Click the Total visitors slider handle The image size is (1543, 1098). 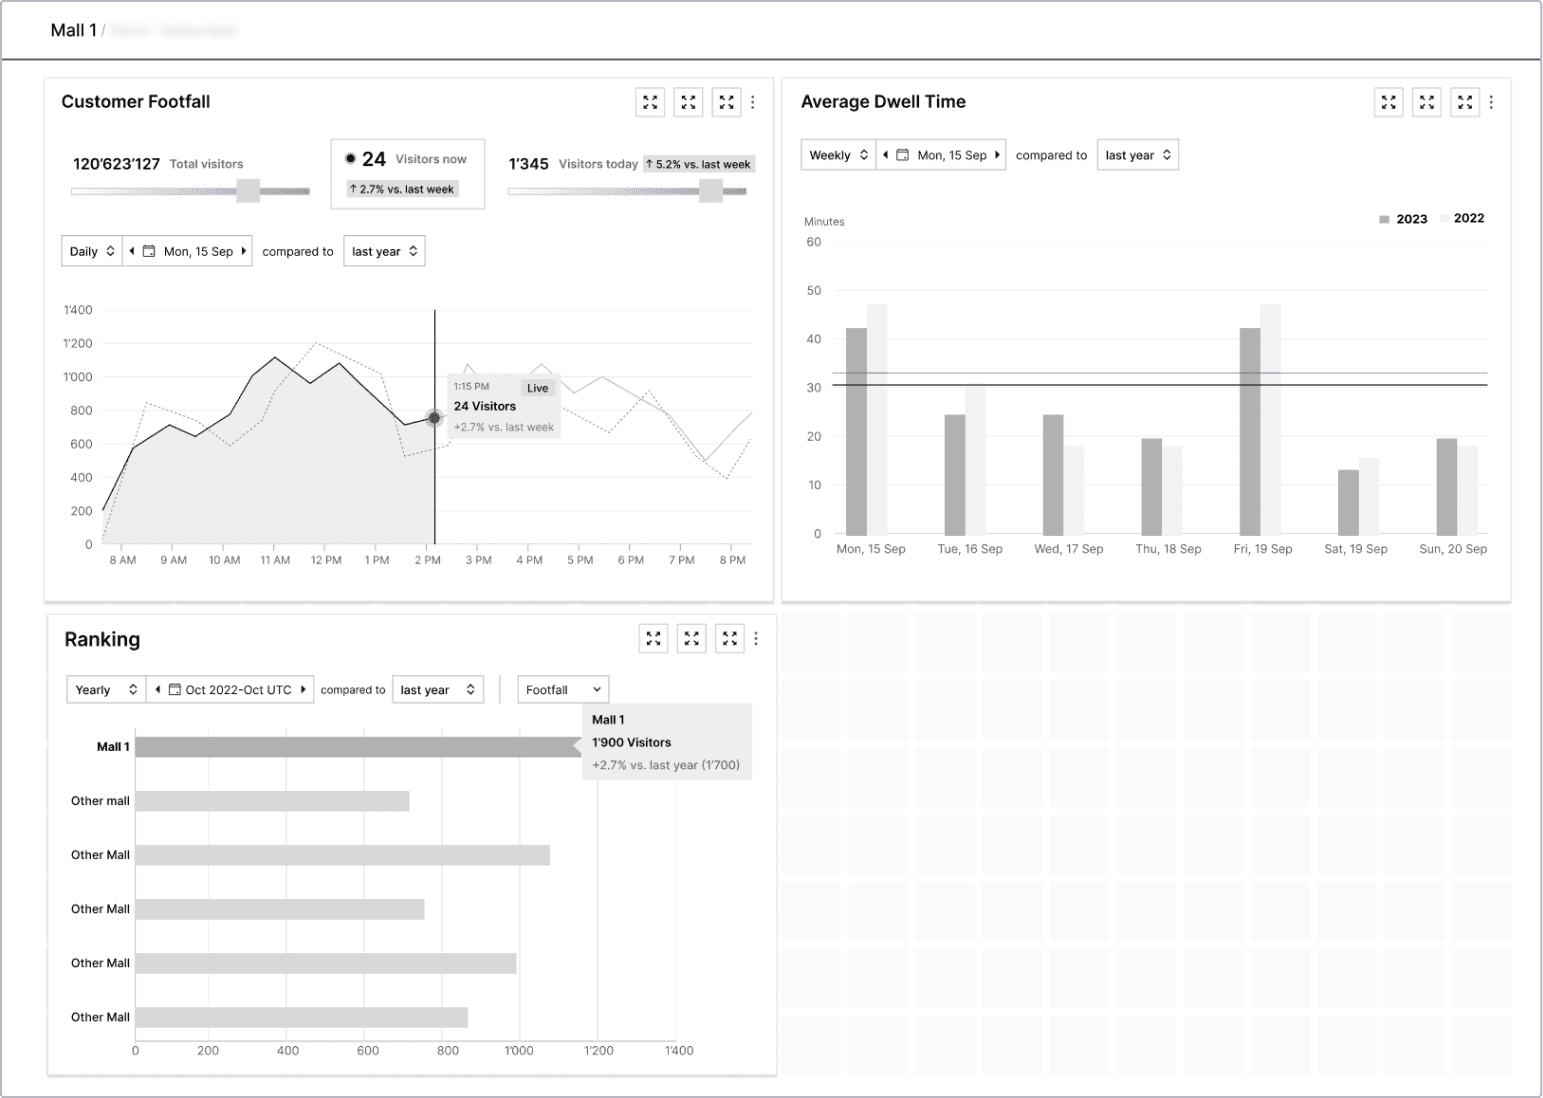(x=248, y=191)
